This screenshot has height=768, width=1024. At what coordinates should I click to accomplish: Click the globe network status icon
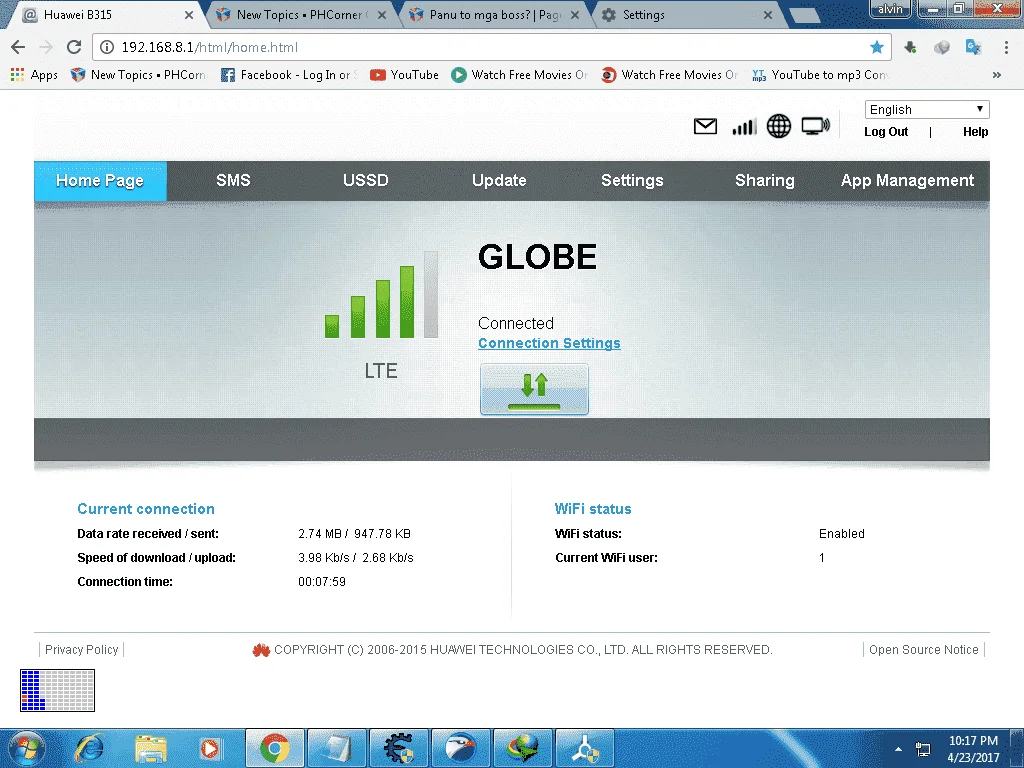point(778,126)
